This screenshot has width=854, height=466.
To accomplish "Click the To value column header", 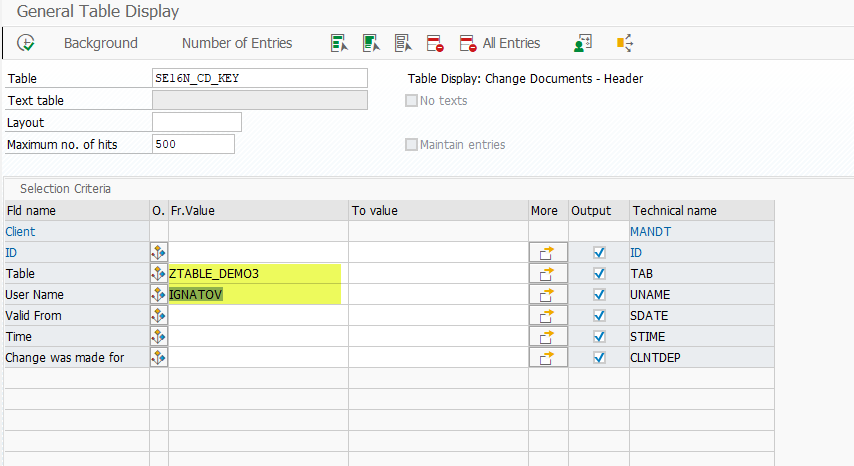I will pyautogui.click(x=438, y=211).
